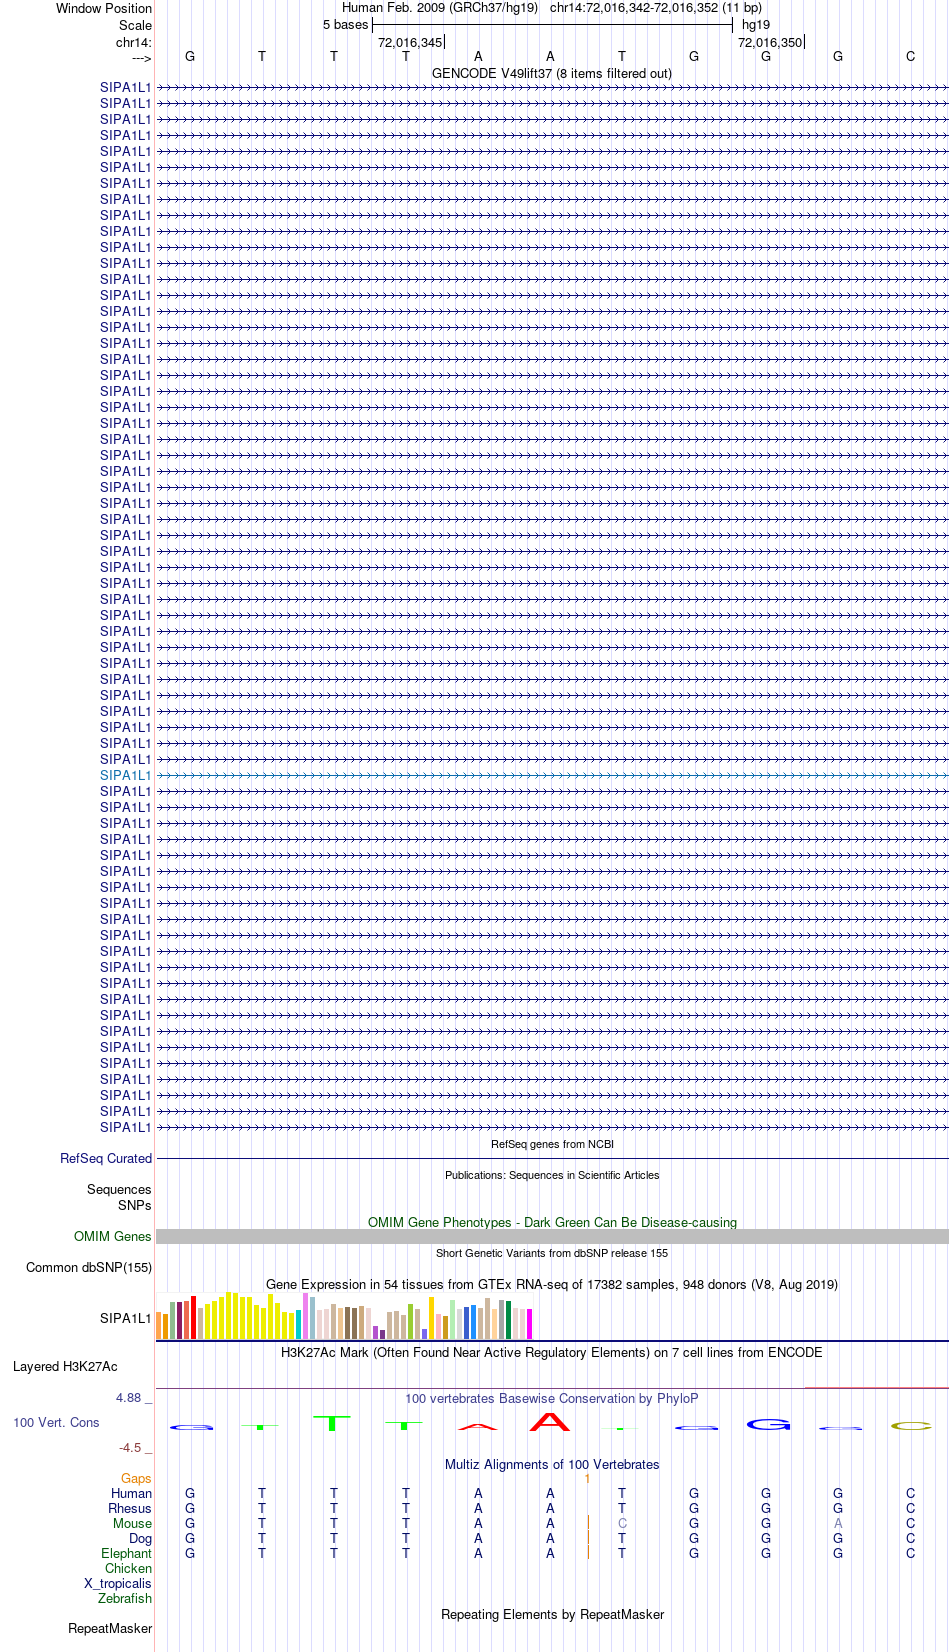Click the 'C' base in top sequence row
Viewport: 950px width, 1652px height.
910,56
